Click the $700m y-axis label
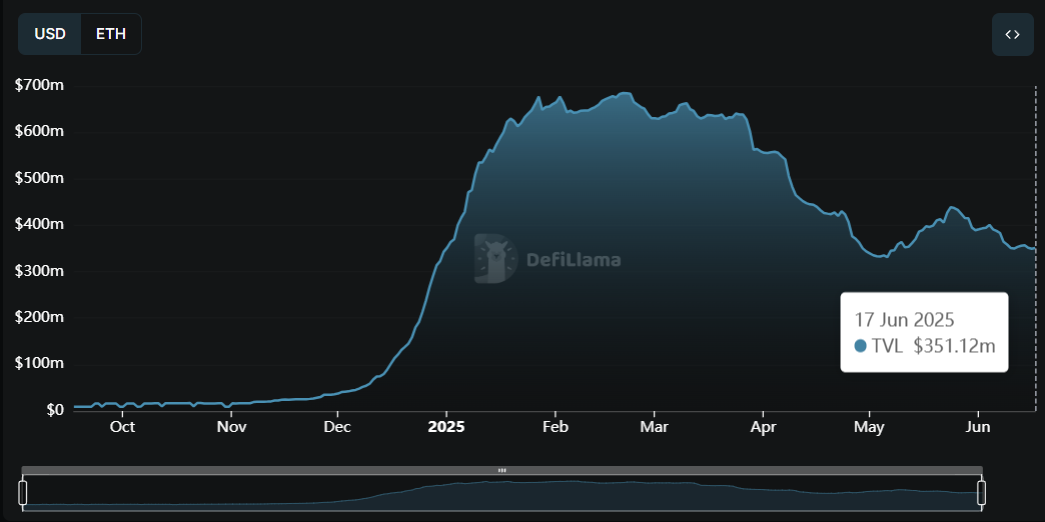This screenshot has height=522, width=1045. [39, 85]
